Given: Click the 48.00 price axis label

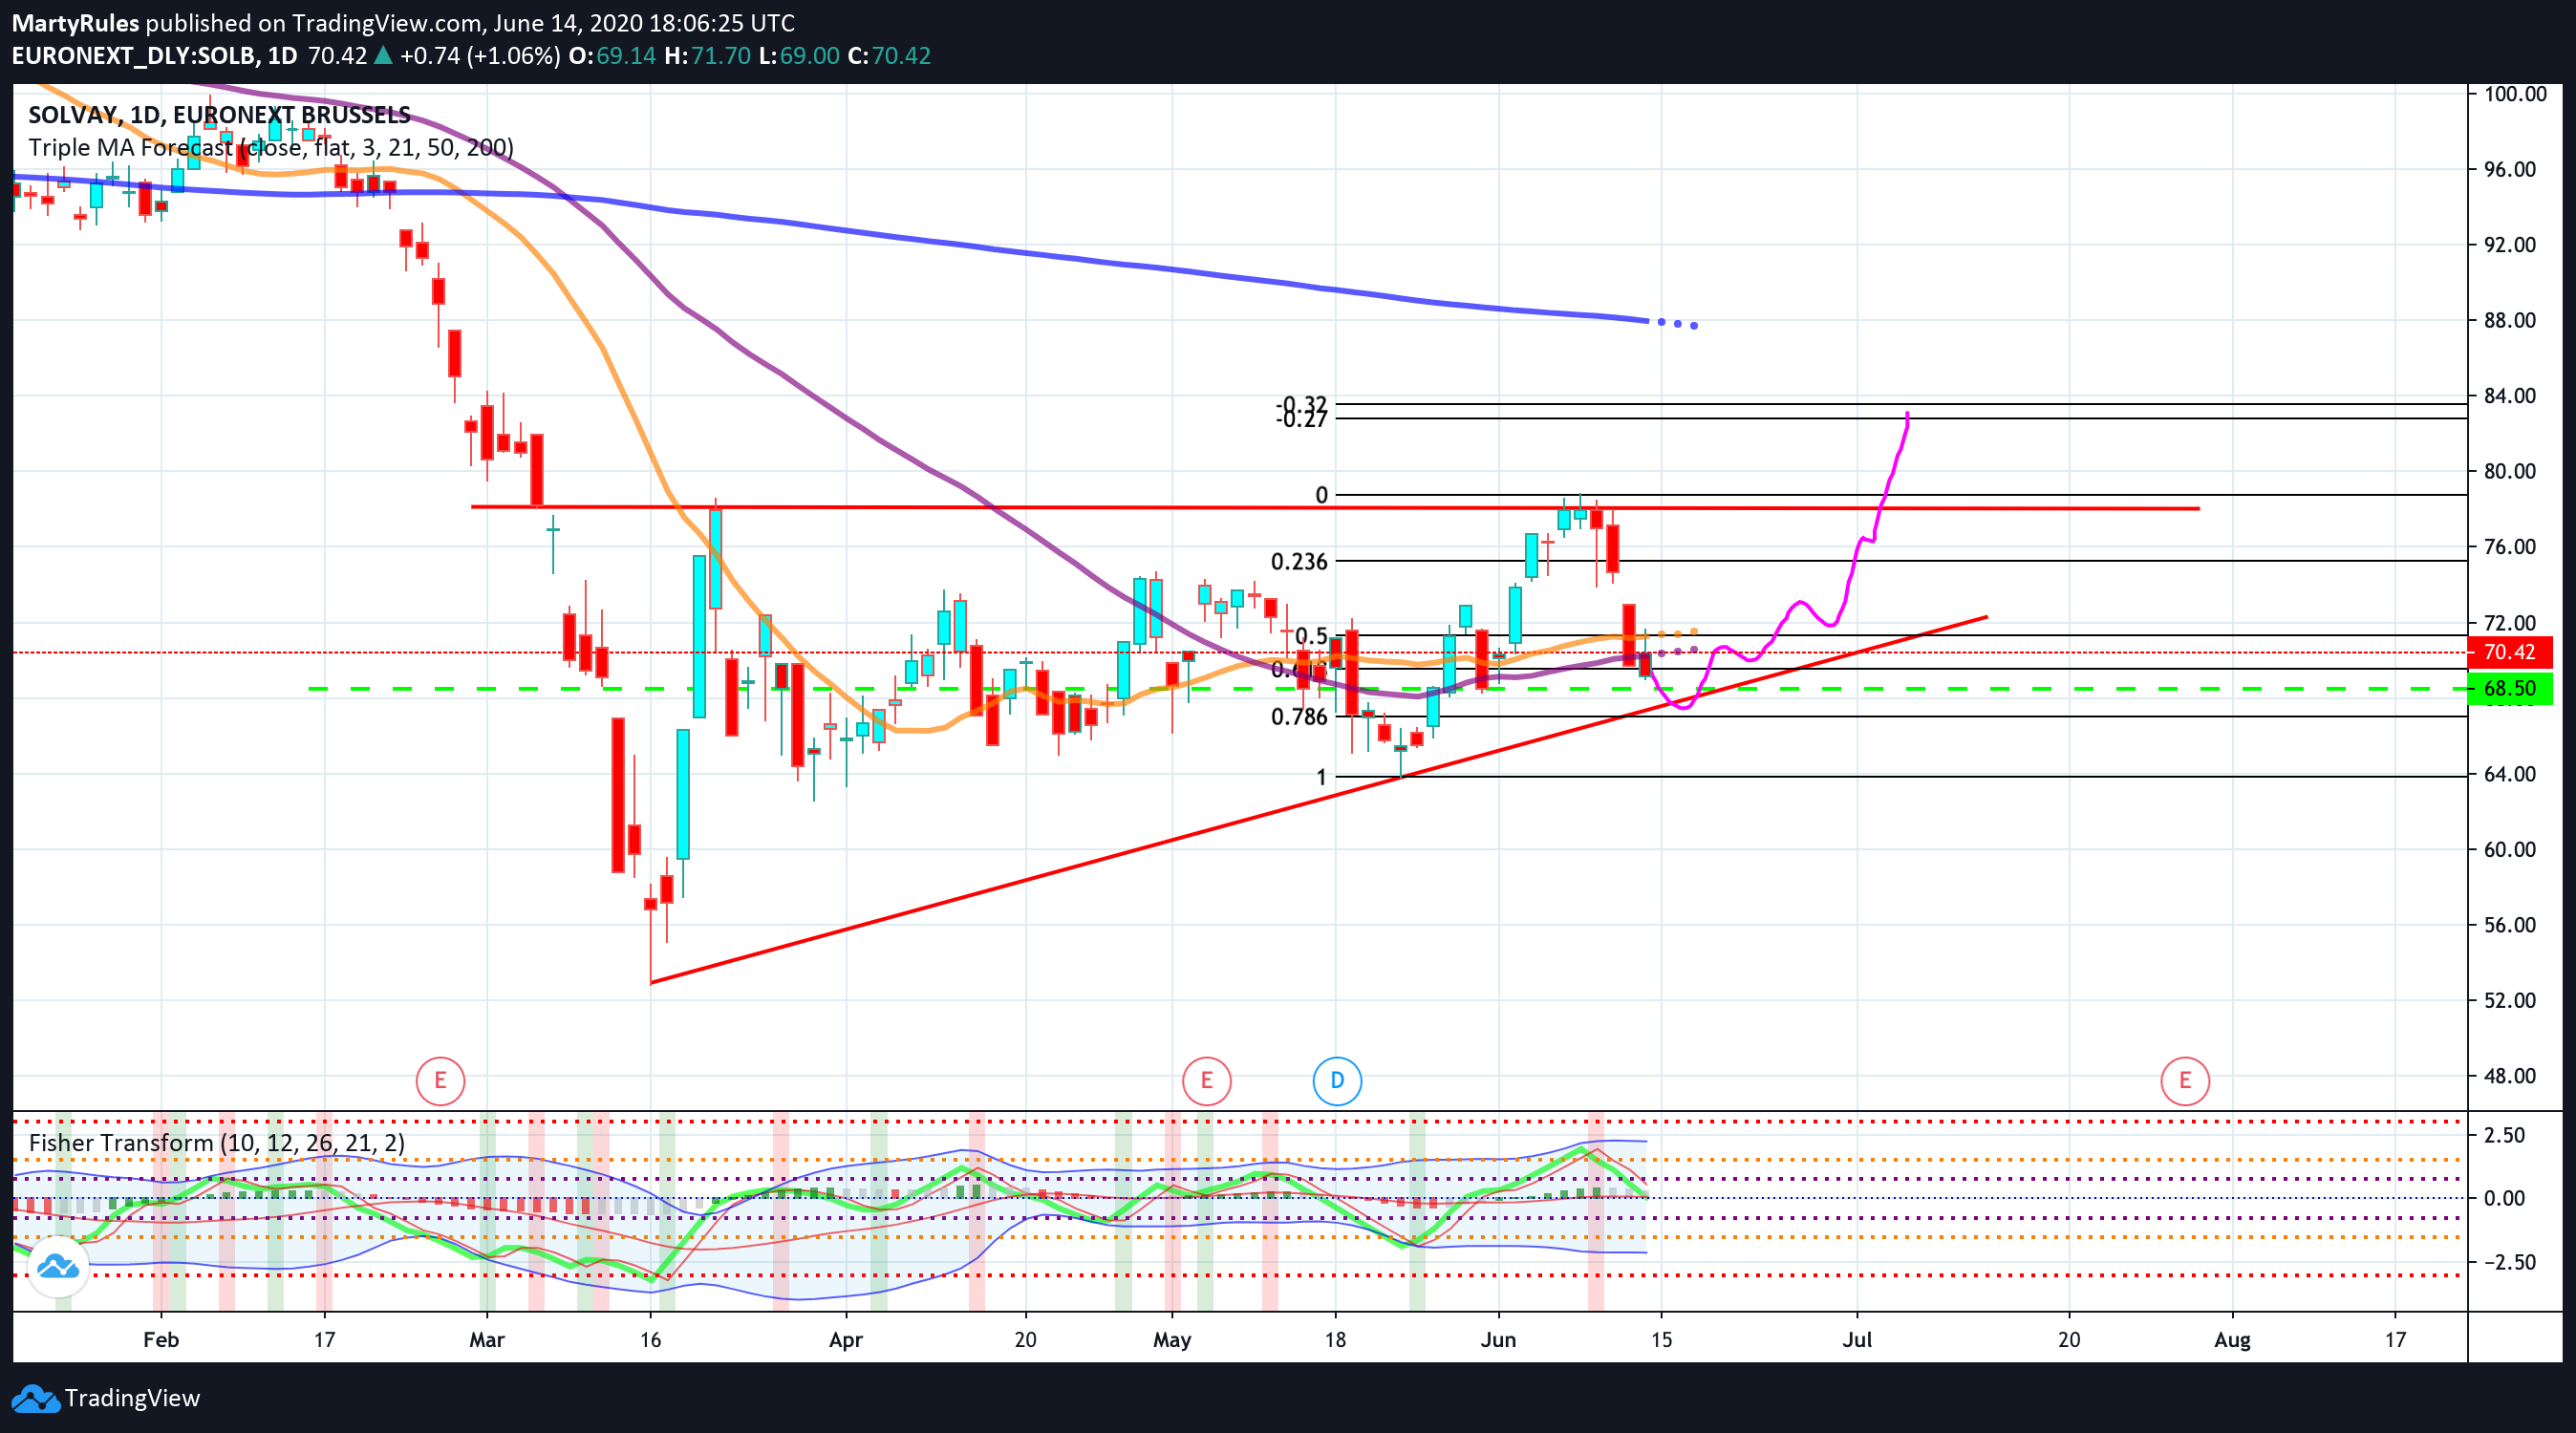Looking at the screenshot, I should pyautogui.click(x=2510, y=1076).
